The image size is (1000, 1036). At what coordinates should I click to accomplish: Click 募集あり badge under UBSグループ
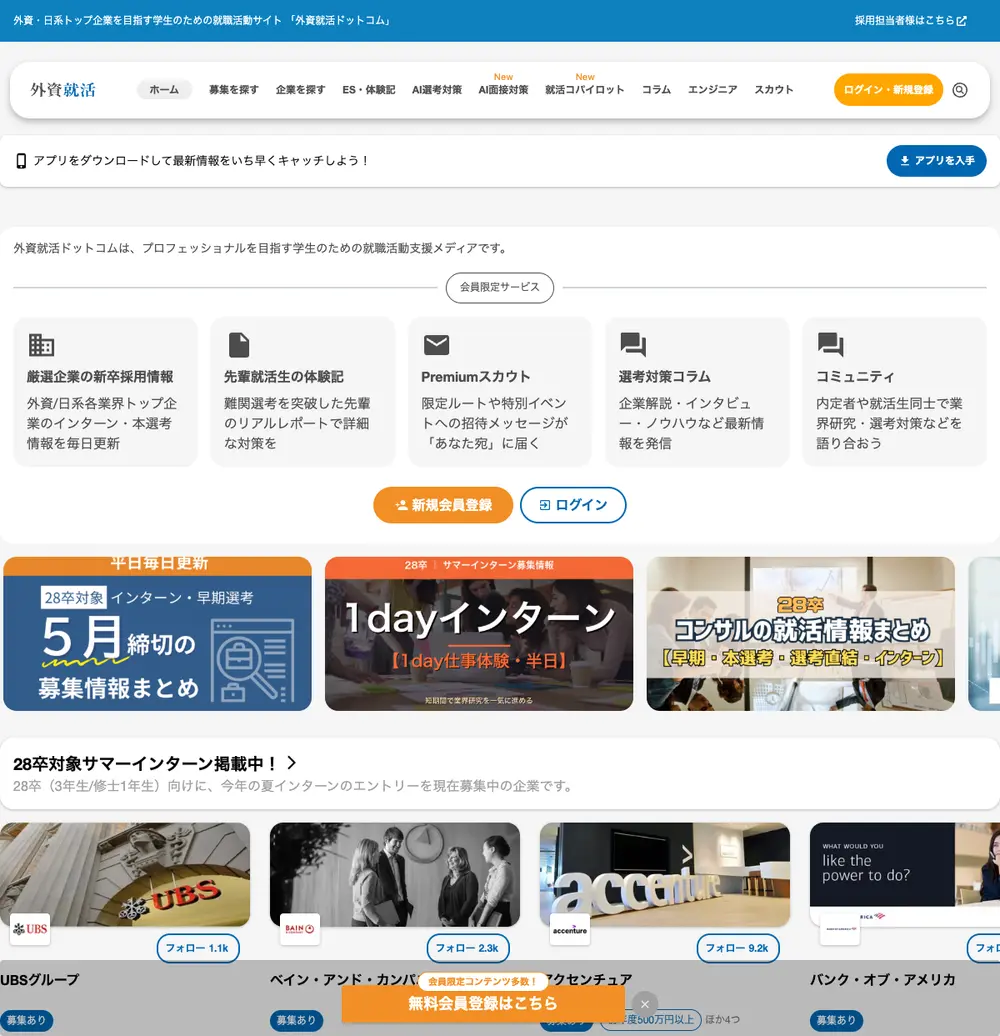(26, 1020)
